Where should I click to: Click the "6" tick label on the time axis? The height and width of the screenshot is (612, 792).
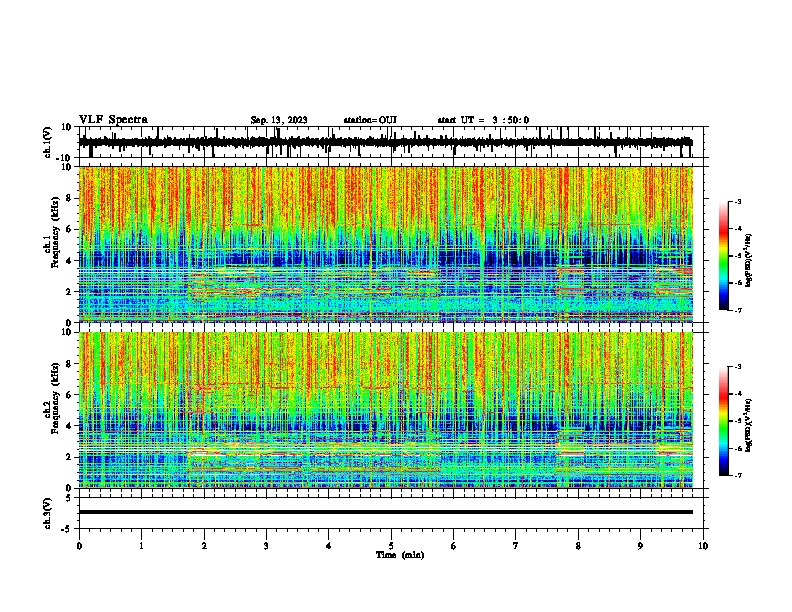pyautogui.click(x=454, y=546)
